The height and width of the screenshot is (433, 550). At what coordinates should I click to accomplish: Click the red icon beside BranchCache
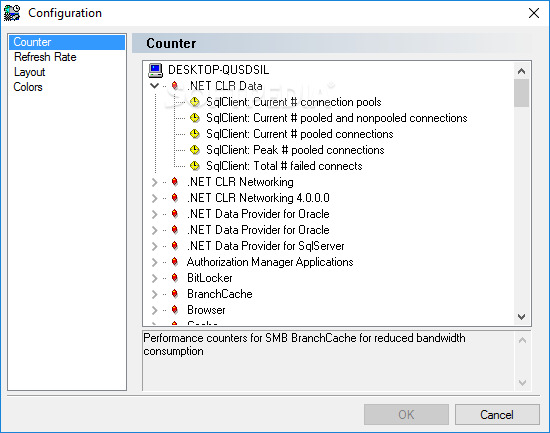(x=175, y=294)
